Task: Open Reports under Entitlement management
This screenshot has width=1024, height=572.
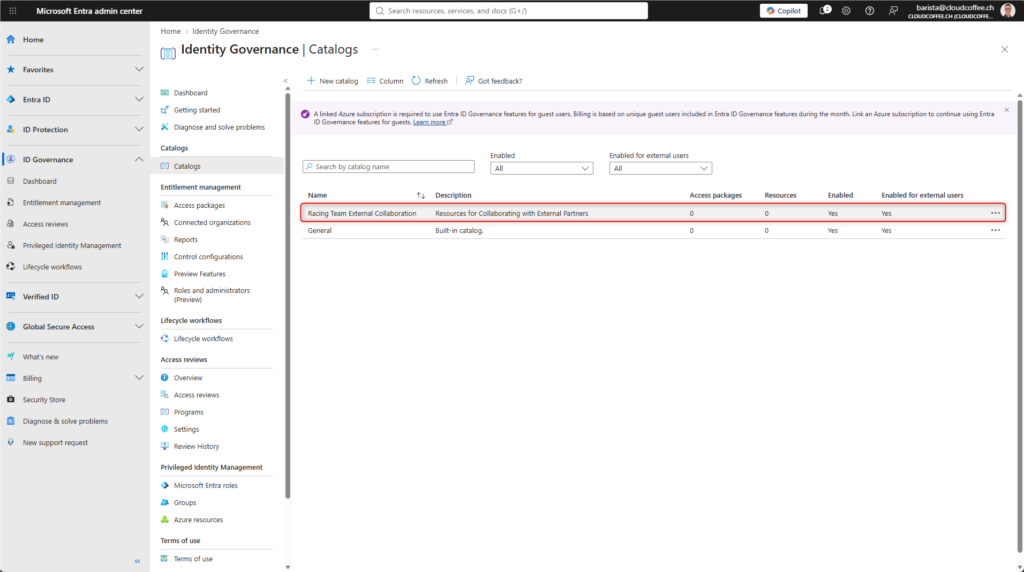Action: [x=185, y=240]
